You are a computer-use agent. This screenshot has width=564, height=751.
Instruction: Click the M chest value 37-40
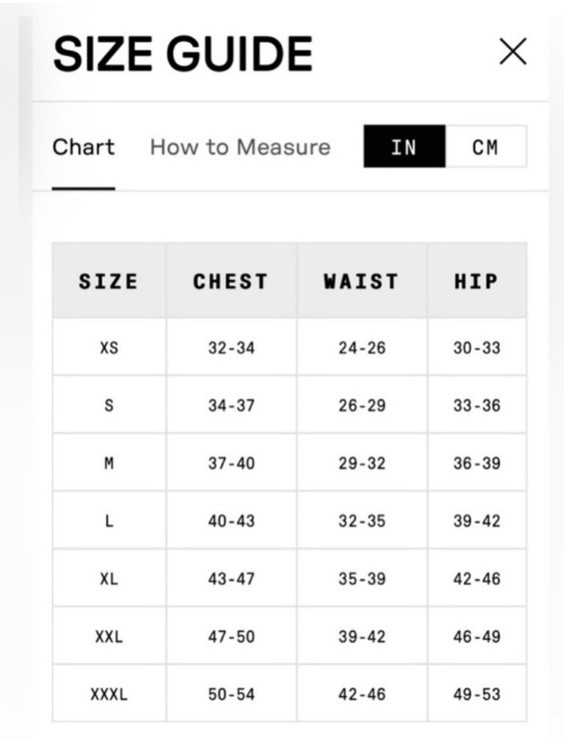[231, 463]
